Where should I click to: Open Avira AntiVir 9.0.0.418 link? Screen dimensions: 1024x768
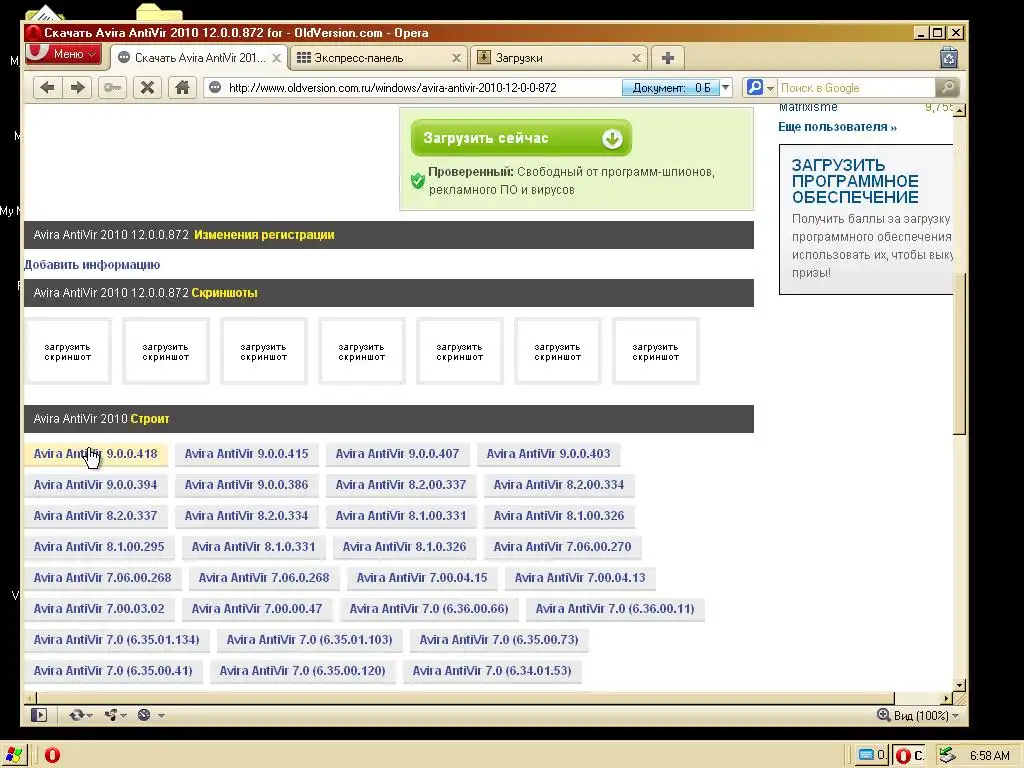tap(95, 454)
